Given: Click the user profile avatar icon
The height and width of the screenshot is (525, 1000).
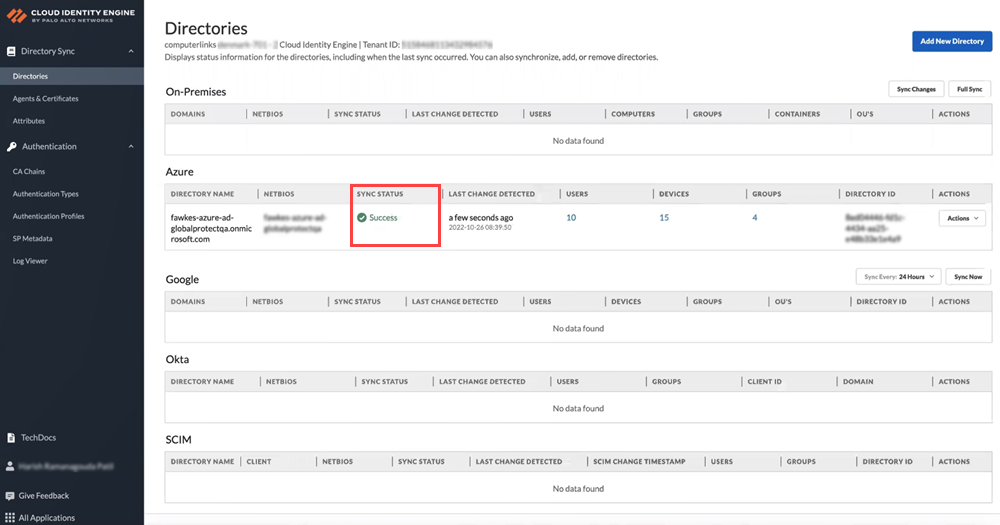Looking at the screenshot, I should coord(11,466).
